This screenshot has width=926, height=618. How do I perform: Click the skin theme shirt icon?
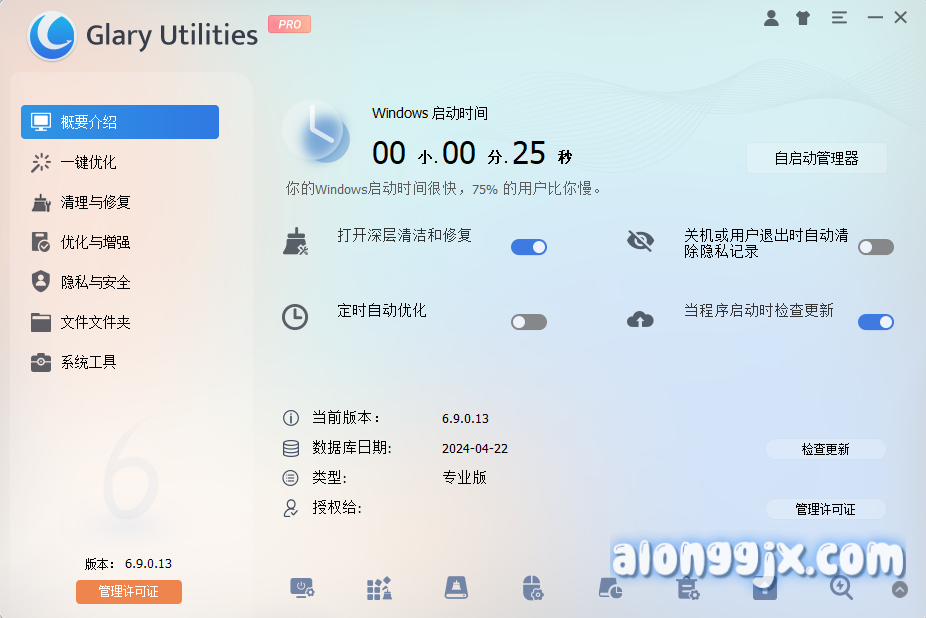[x=803, y=18]
